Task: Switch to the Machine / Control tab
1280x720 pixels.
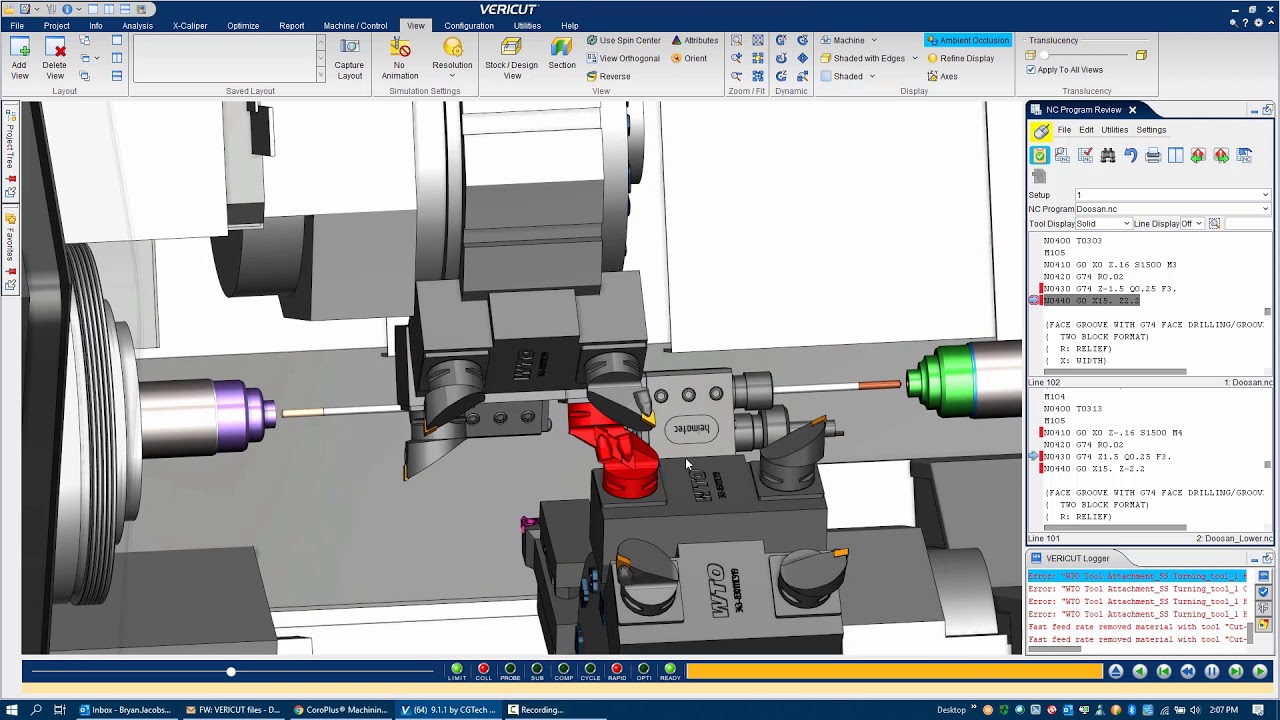Action: (355, 26)
